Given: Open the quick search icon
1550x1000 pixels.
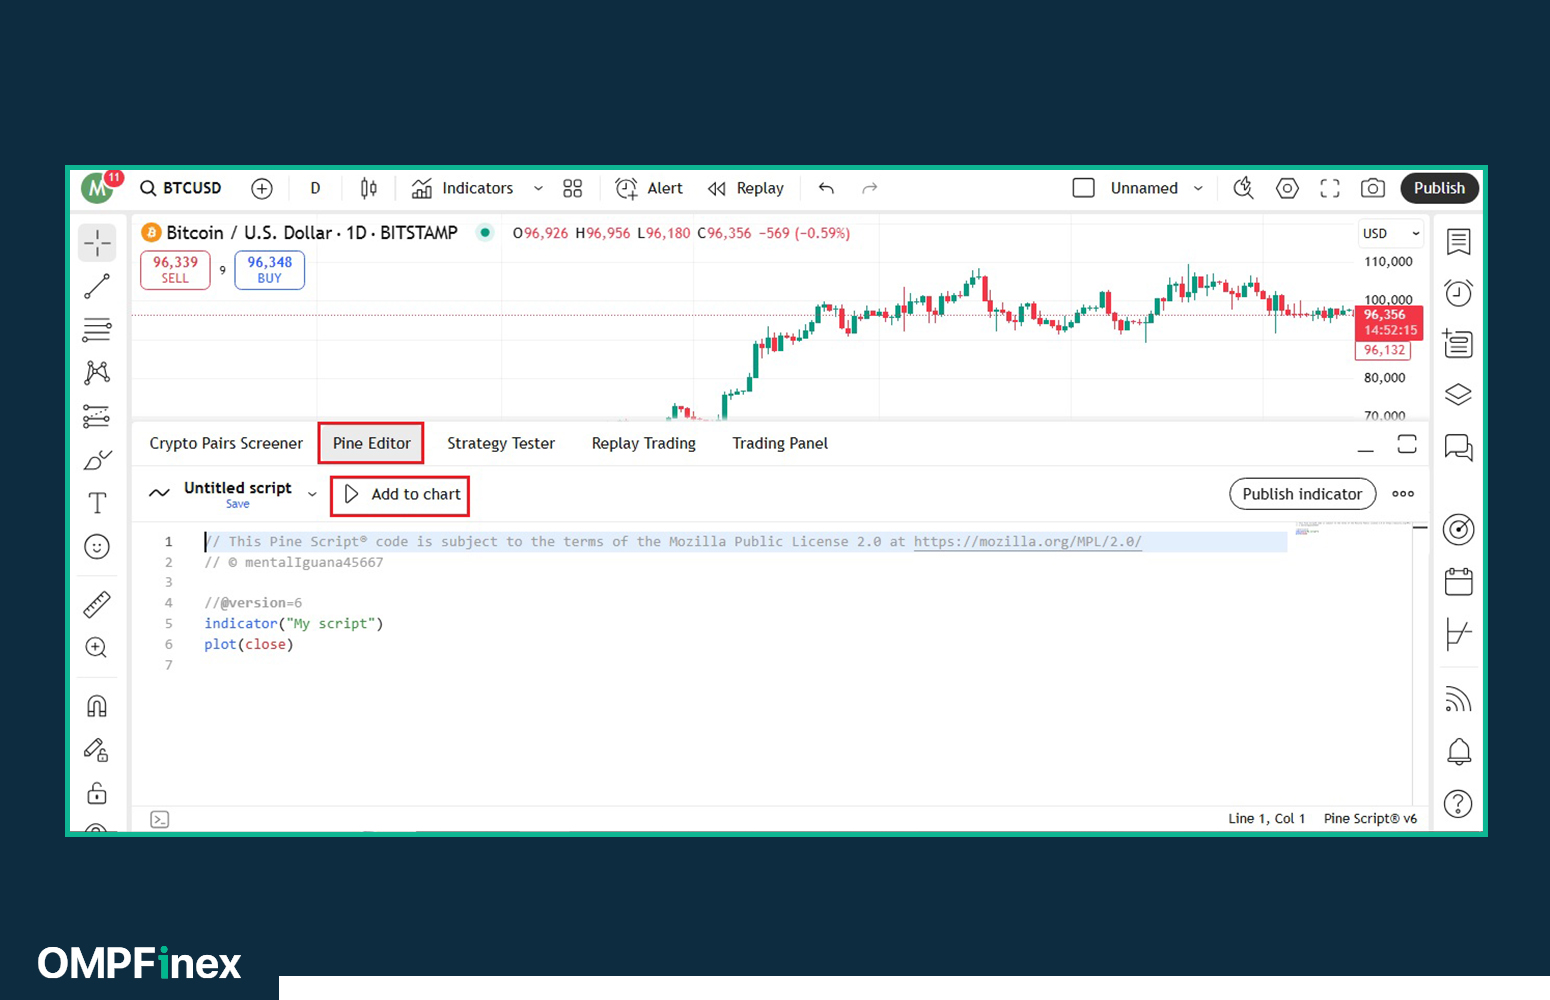Looking at the screenshot, I should point(1243,188).
